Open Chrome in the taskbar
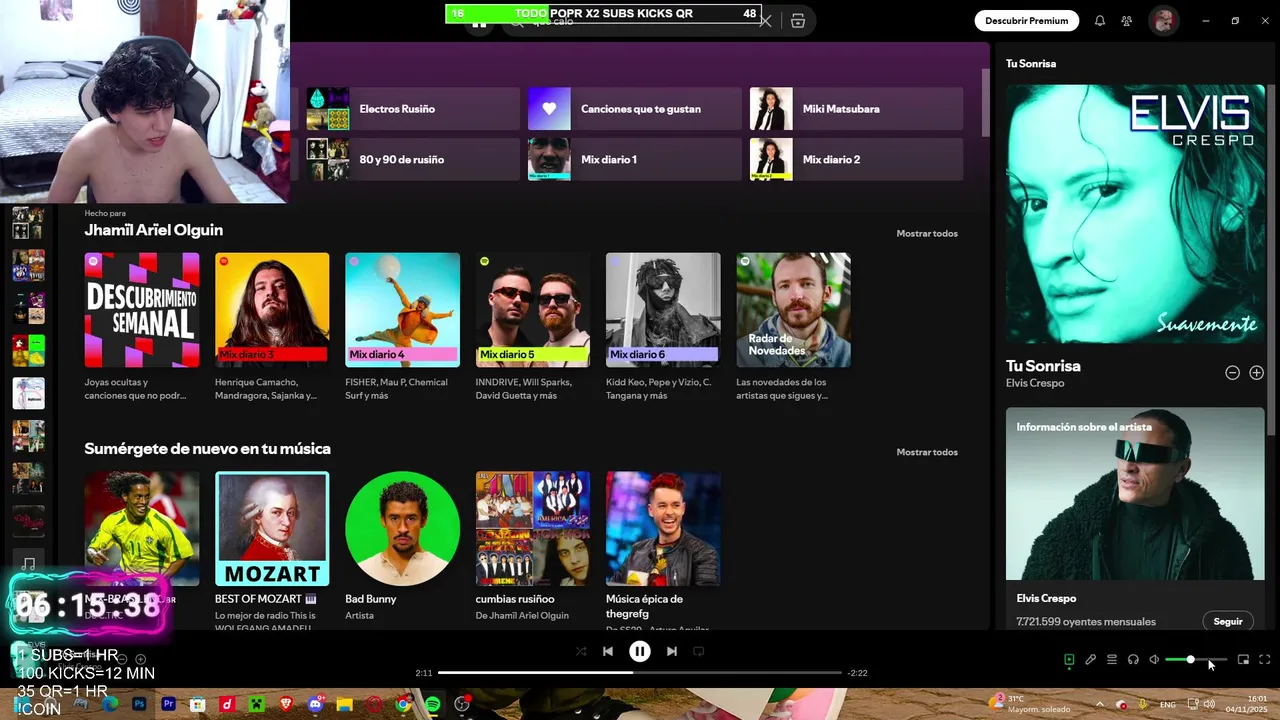 (x=403, y=704)
